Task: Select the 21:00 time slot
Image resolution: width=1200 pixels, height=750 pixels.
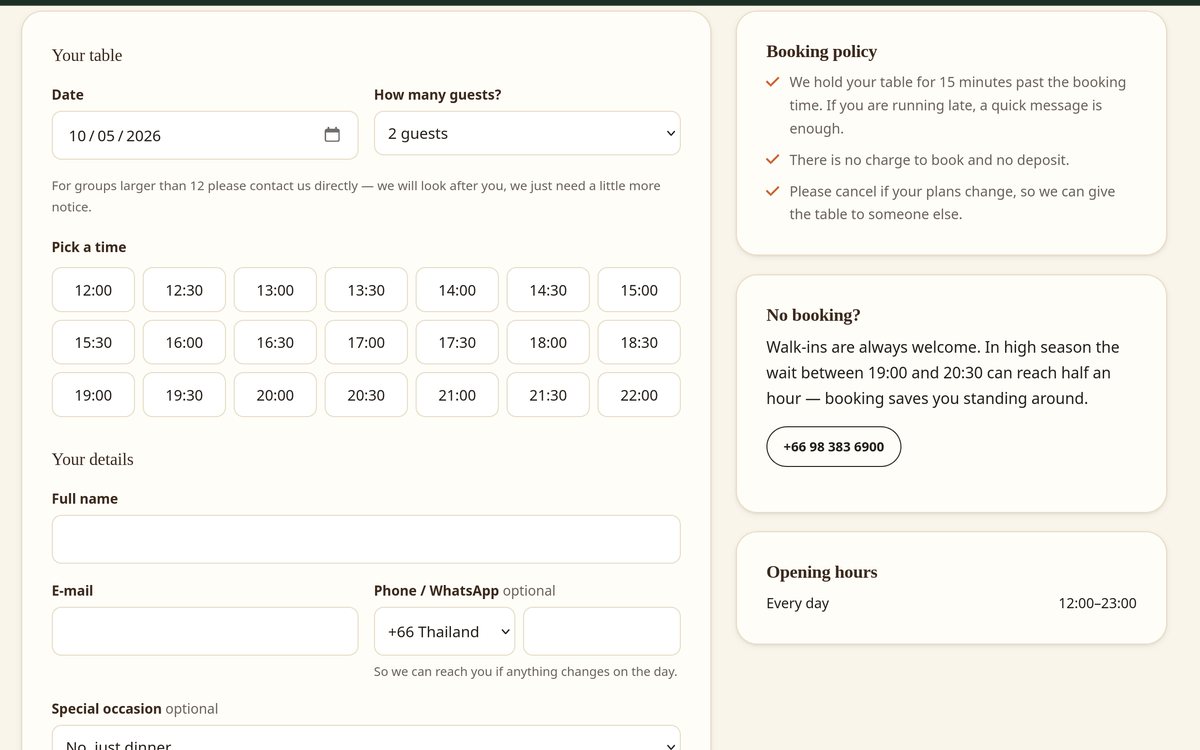Action: tap(457, 395)
